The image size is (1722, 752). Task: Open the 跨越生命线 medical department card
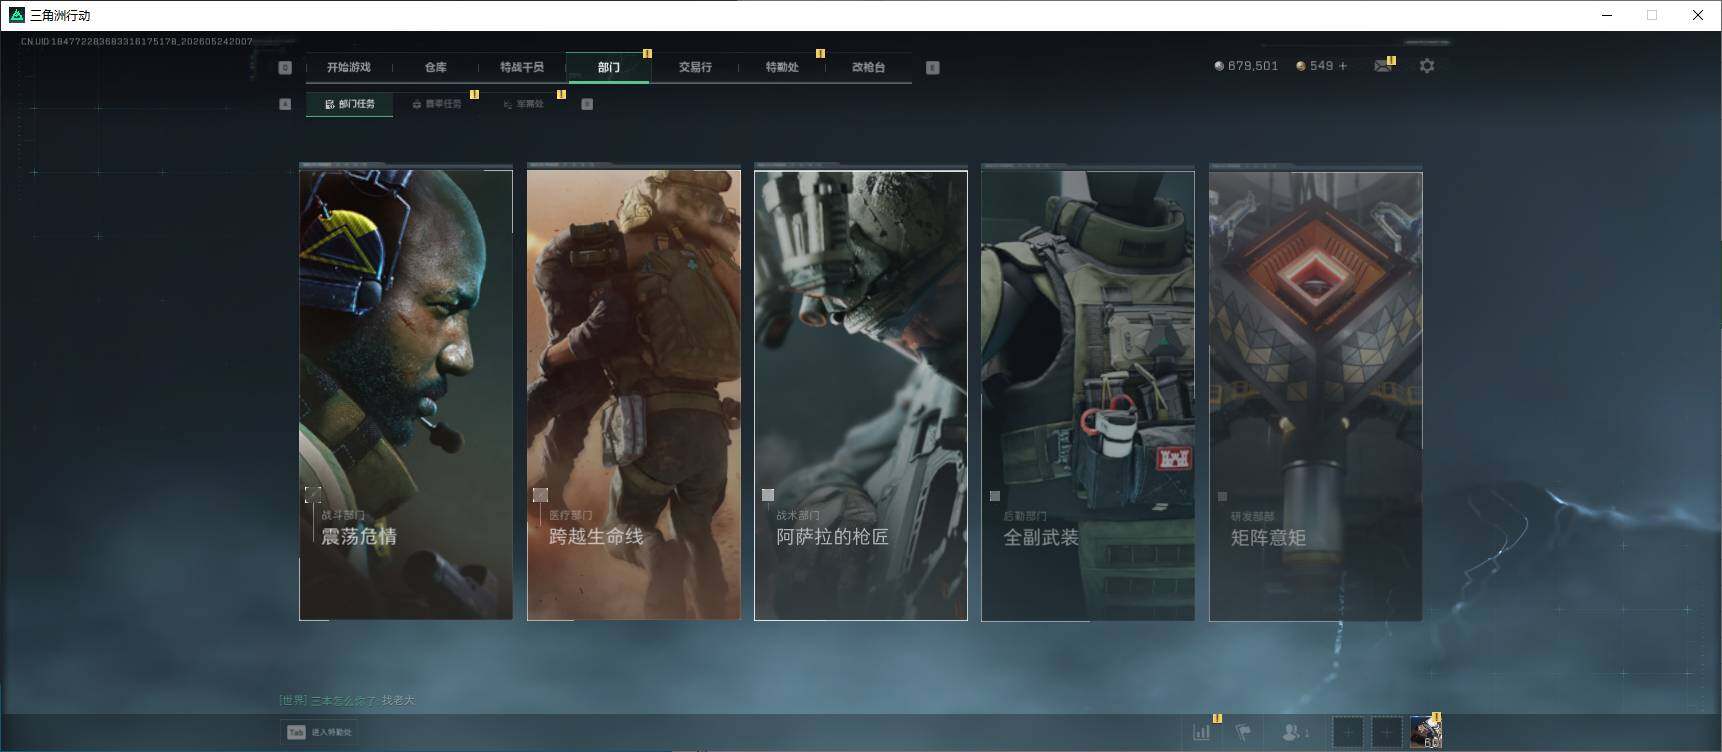(634, 394)
